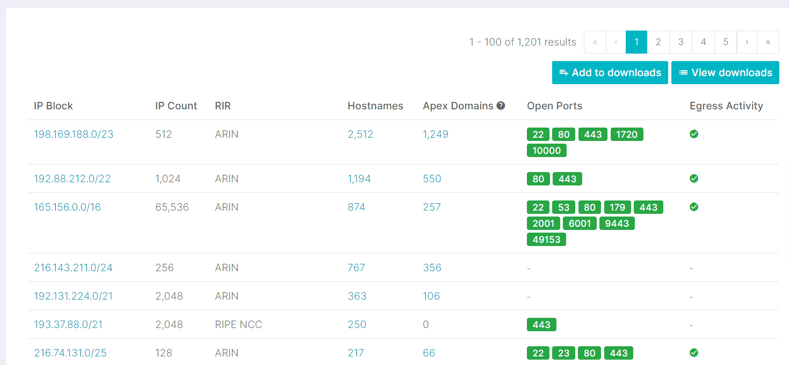This screenshot has width=789, height=365.
Task: Click port 10000 badge
Action: click(546, 151)
